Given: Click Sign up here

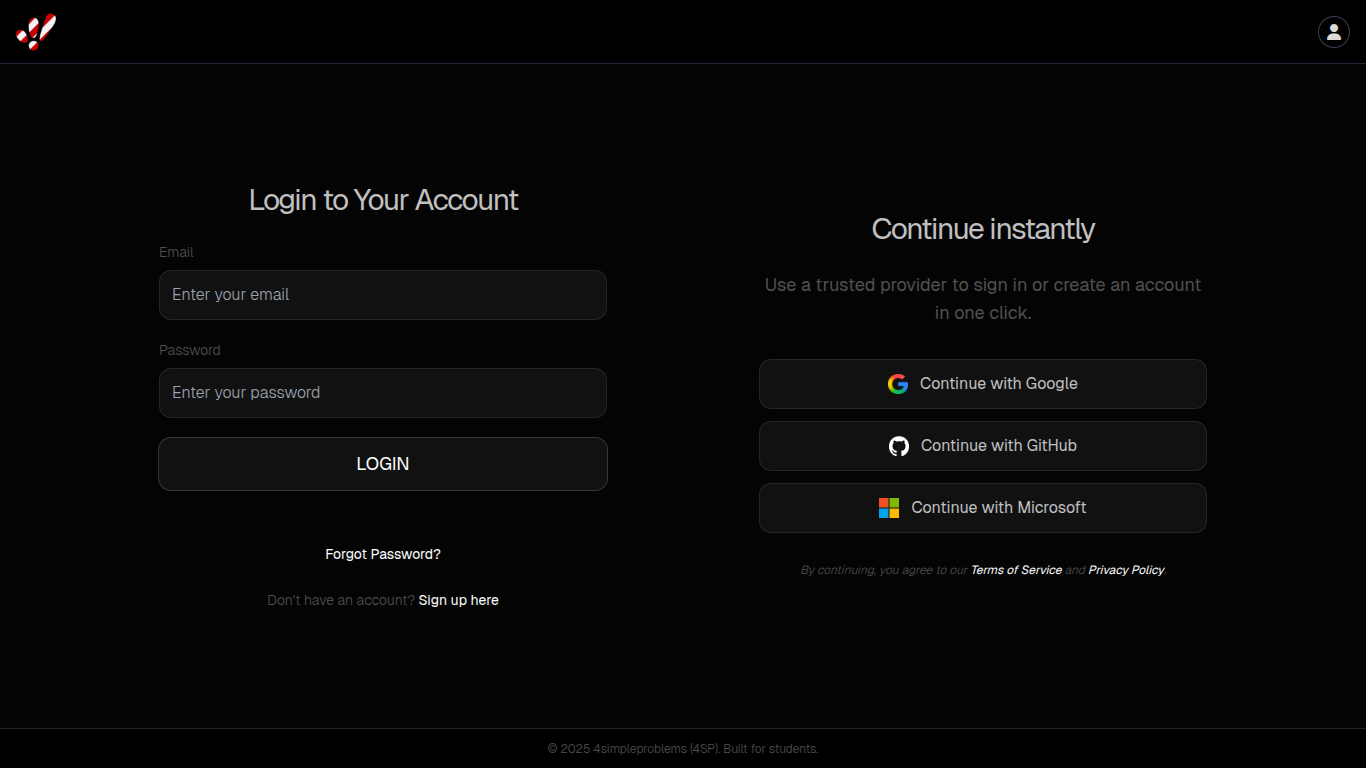Looking at the screenshot, I should (458, 600).
